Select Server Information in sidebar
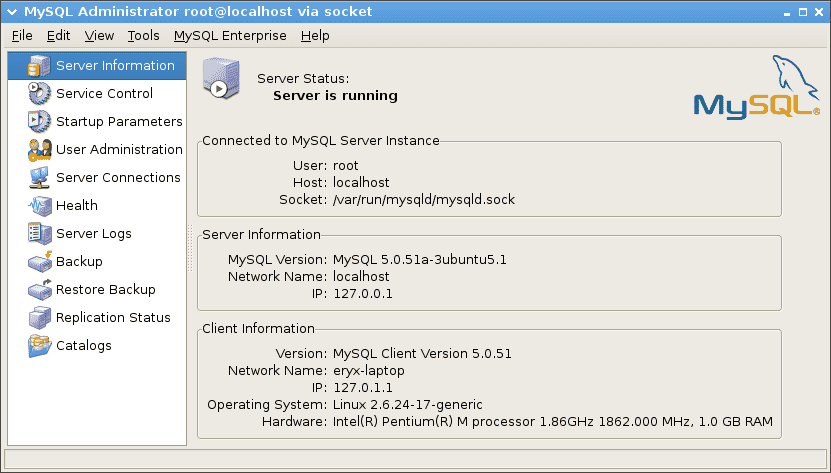The width and height of the screenshot is (831, 473). 97,66
